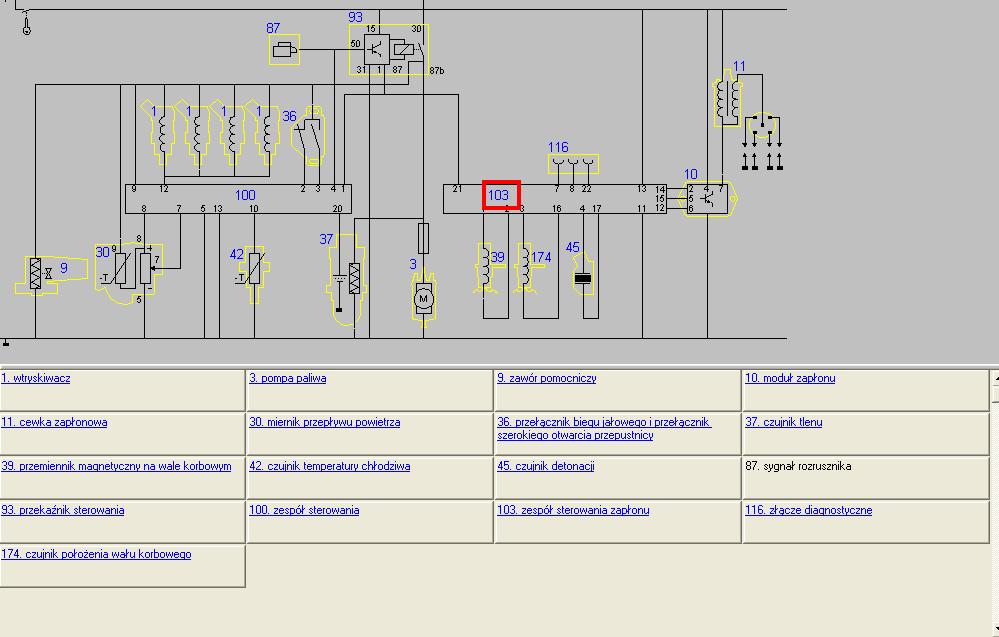Click the highlighted 103 unit label
This screenshot has width=999, height=637.
pos(500,195)
